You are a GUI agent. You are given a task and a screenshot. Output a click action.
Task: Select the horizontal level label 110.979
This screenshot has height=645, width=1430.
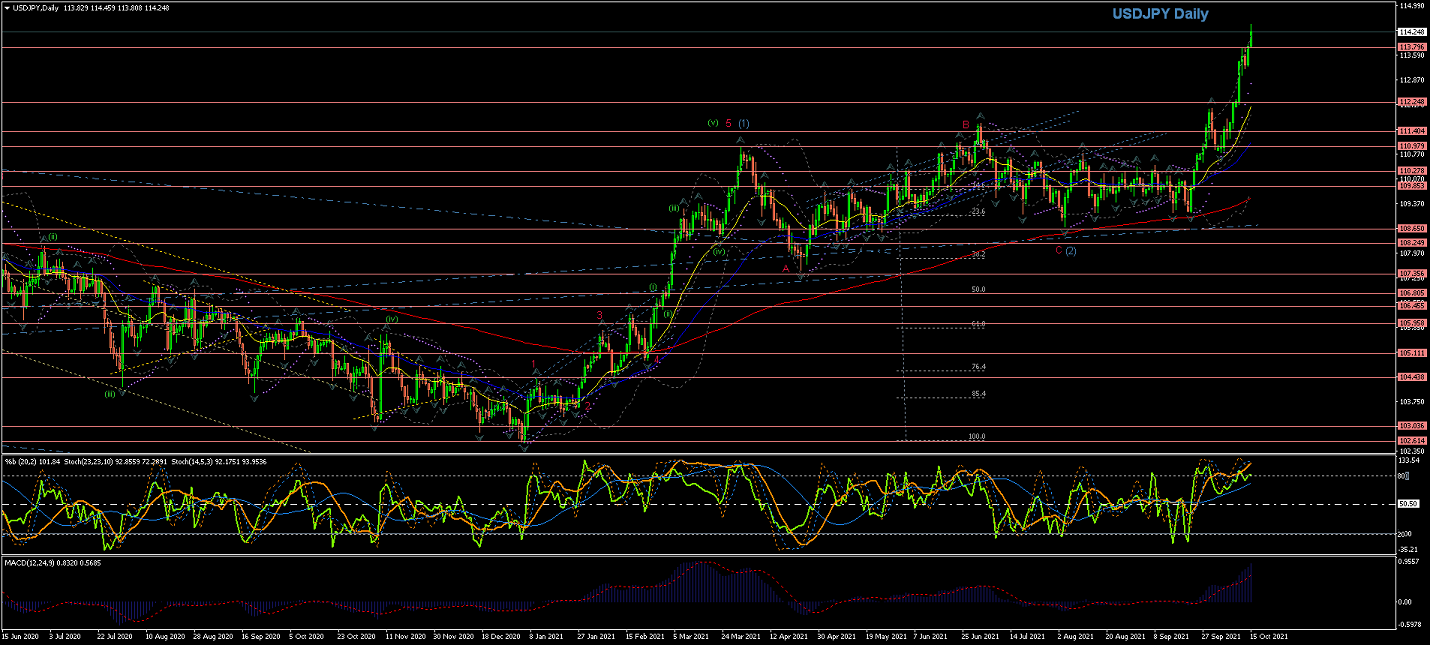[1411, 146]
